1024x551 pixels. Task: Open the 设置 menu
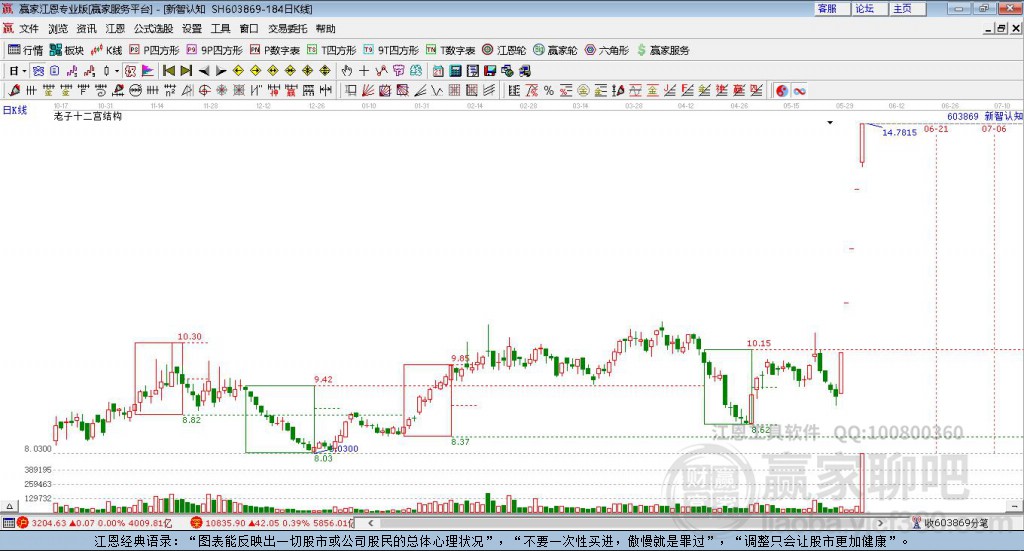(x=192, y=29)
